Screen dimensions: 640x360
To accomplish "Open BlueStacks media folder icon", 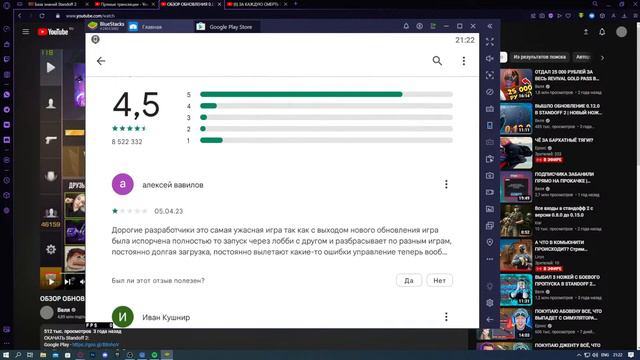I will tap(490, 209).
